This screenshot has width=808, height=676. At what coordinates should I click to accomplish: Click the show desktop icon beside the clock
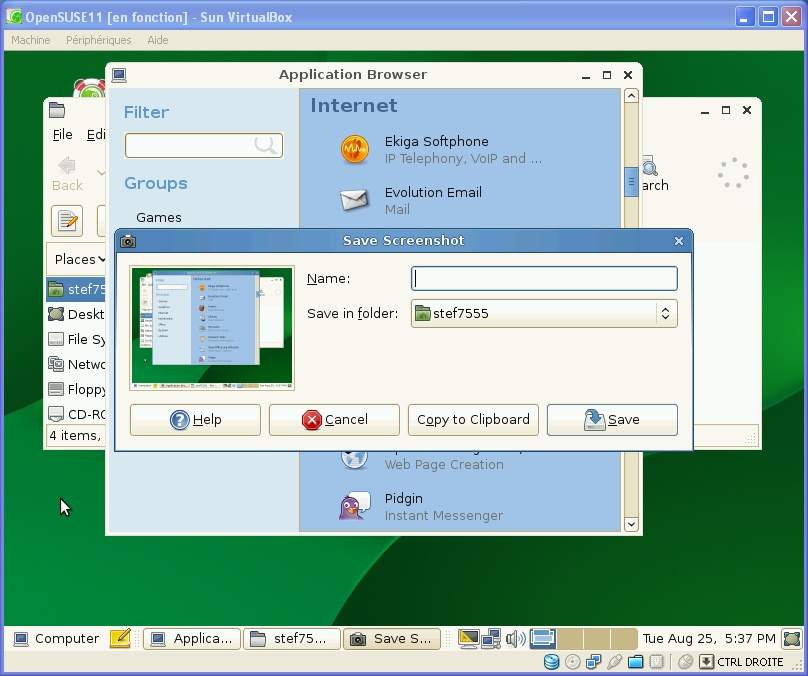point(792,639)
